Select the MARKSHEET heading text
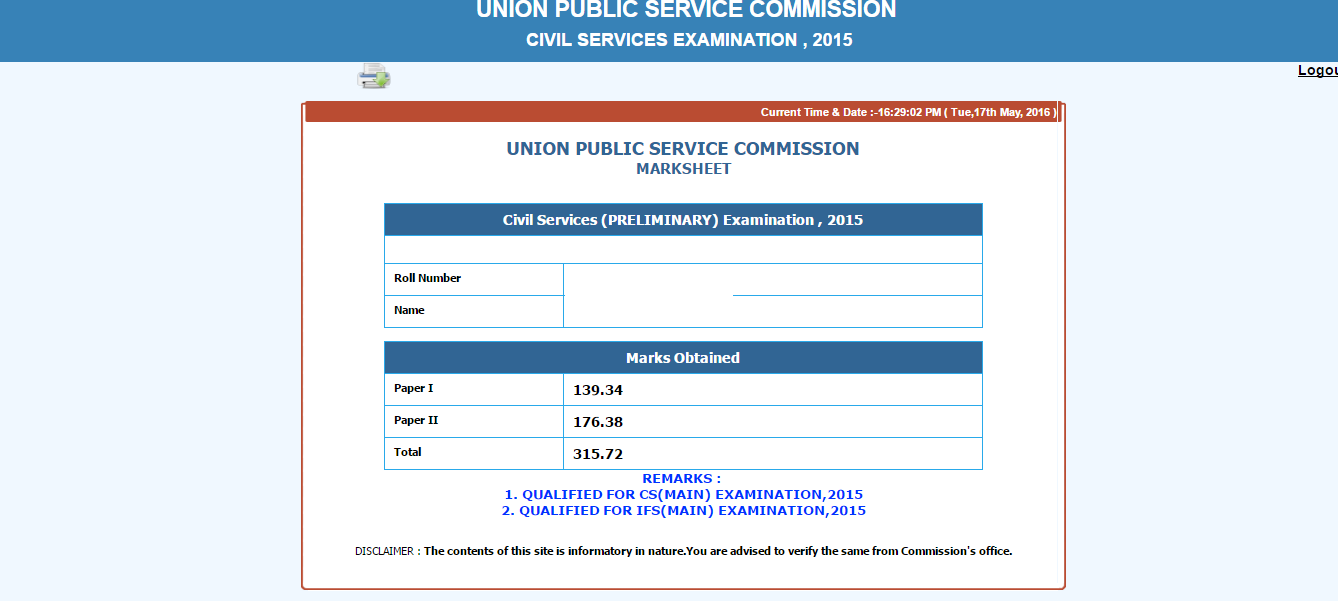The height and width of the screenshot is (601, 1338). click(x=683, y=169)
